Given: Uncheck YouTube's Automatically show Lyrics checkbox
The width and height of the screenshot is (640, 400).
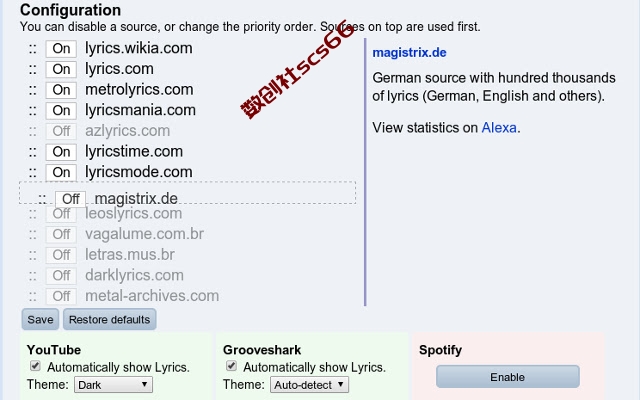Looking at the screenshot, I should tap(36, 366).
